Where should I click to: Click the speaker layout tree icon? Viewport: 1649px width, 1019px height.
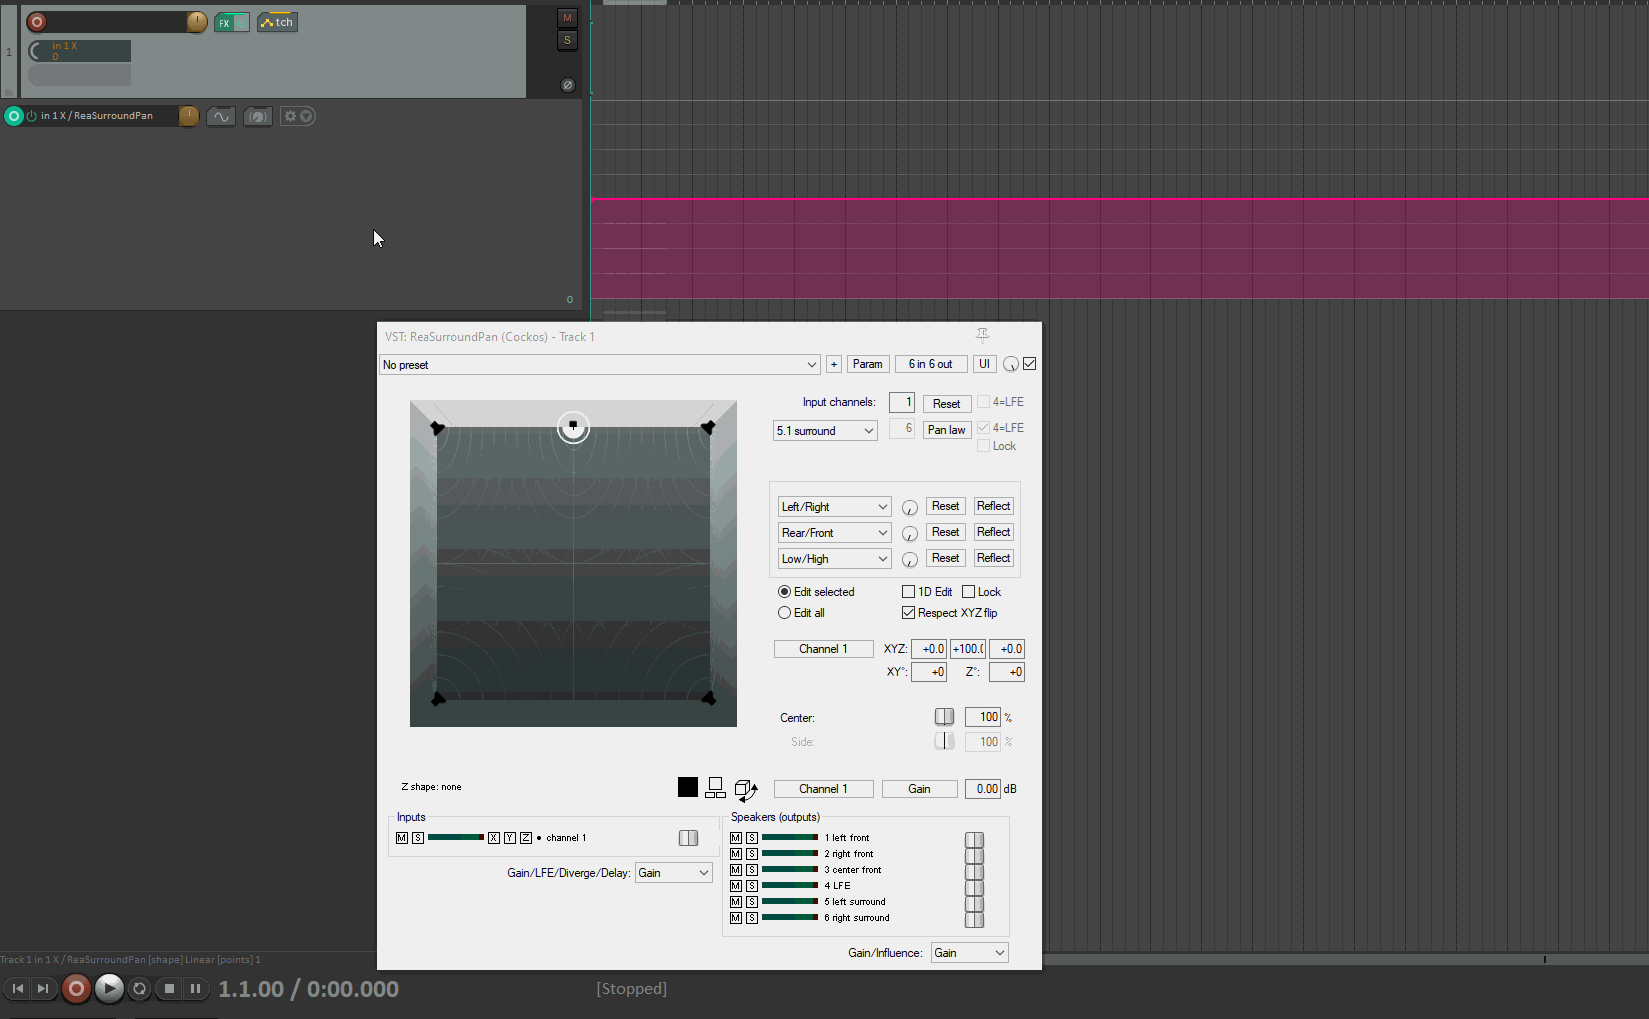click(x=715, y=788)
